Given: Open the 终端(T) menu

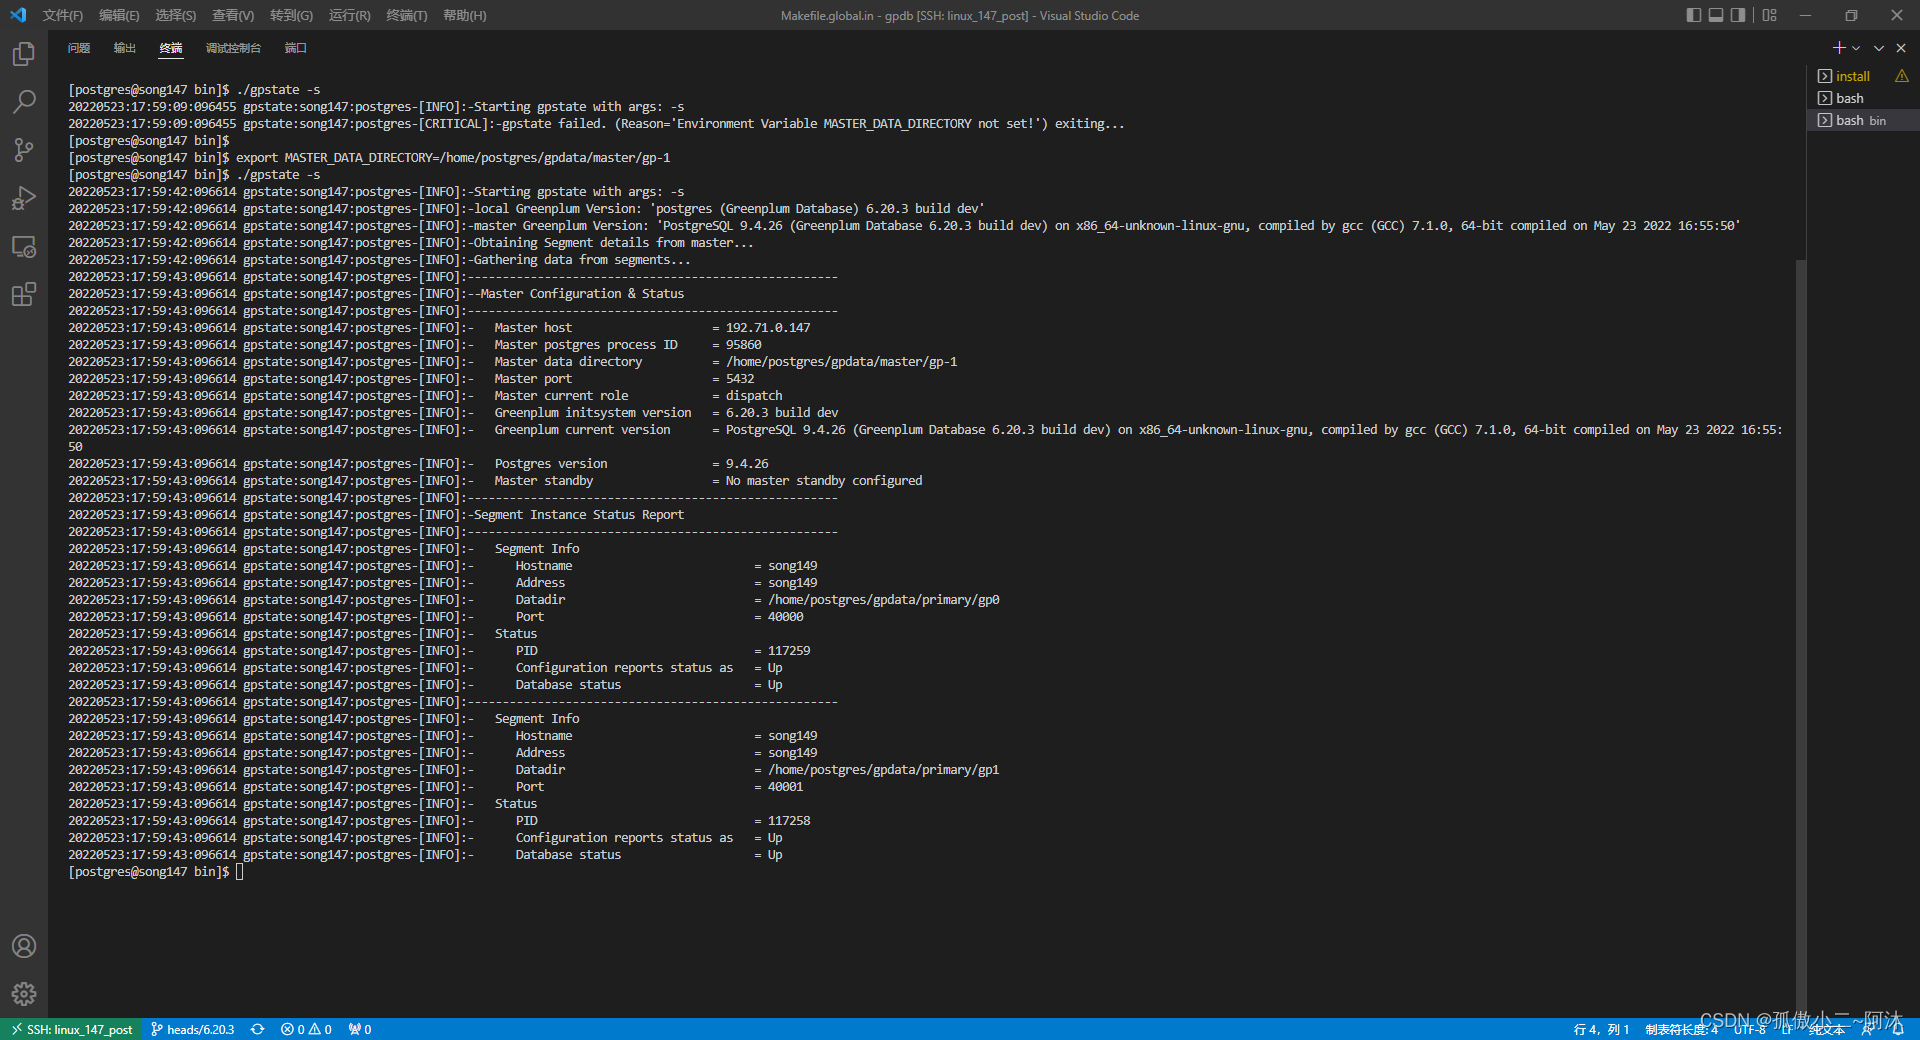Looking at the screenshot, I should [x=406, y=15].
